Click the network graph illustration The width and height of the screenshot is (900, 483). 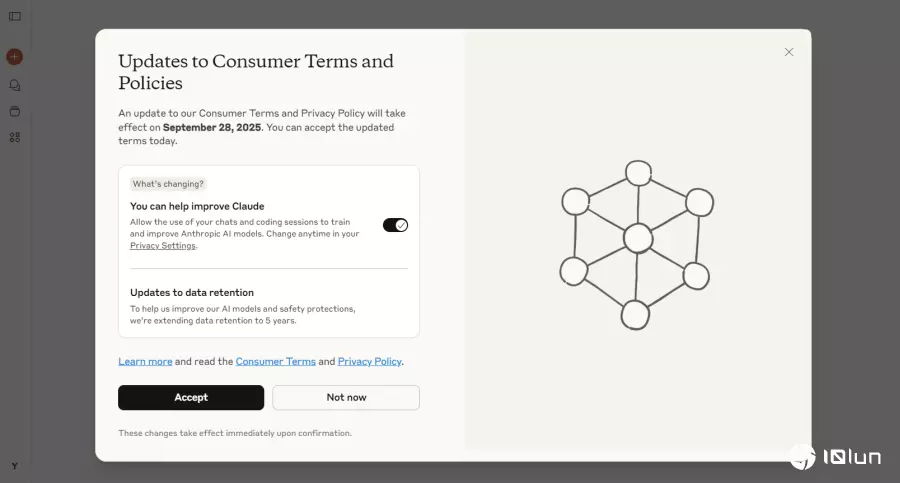pos(637,245)
